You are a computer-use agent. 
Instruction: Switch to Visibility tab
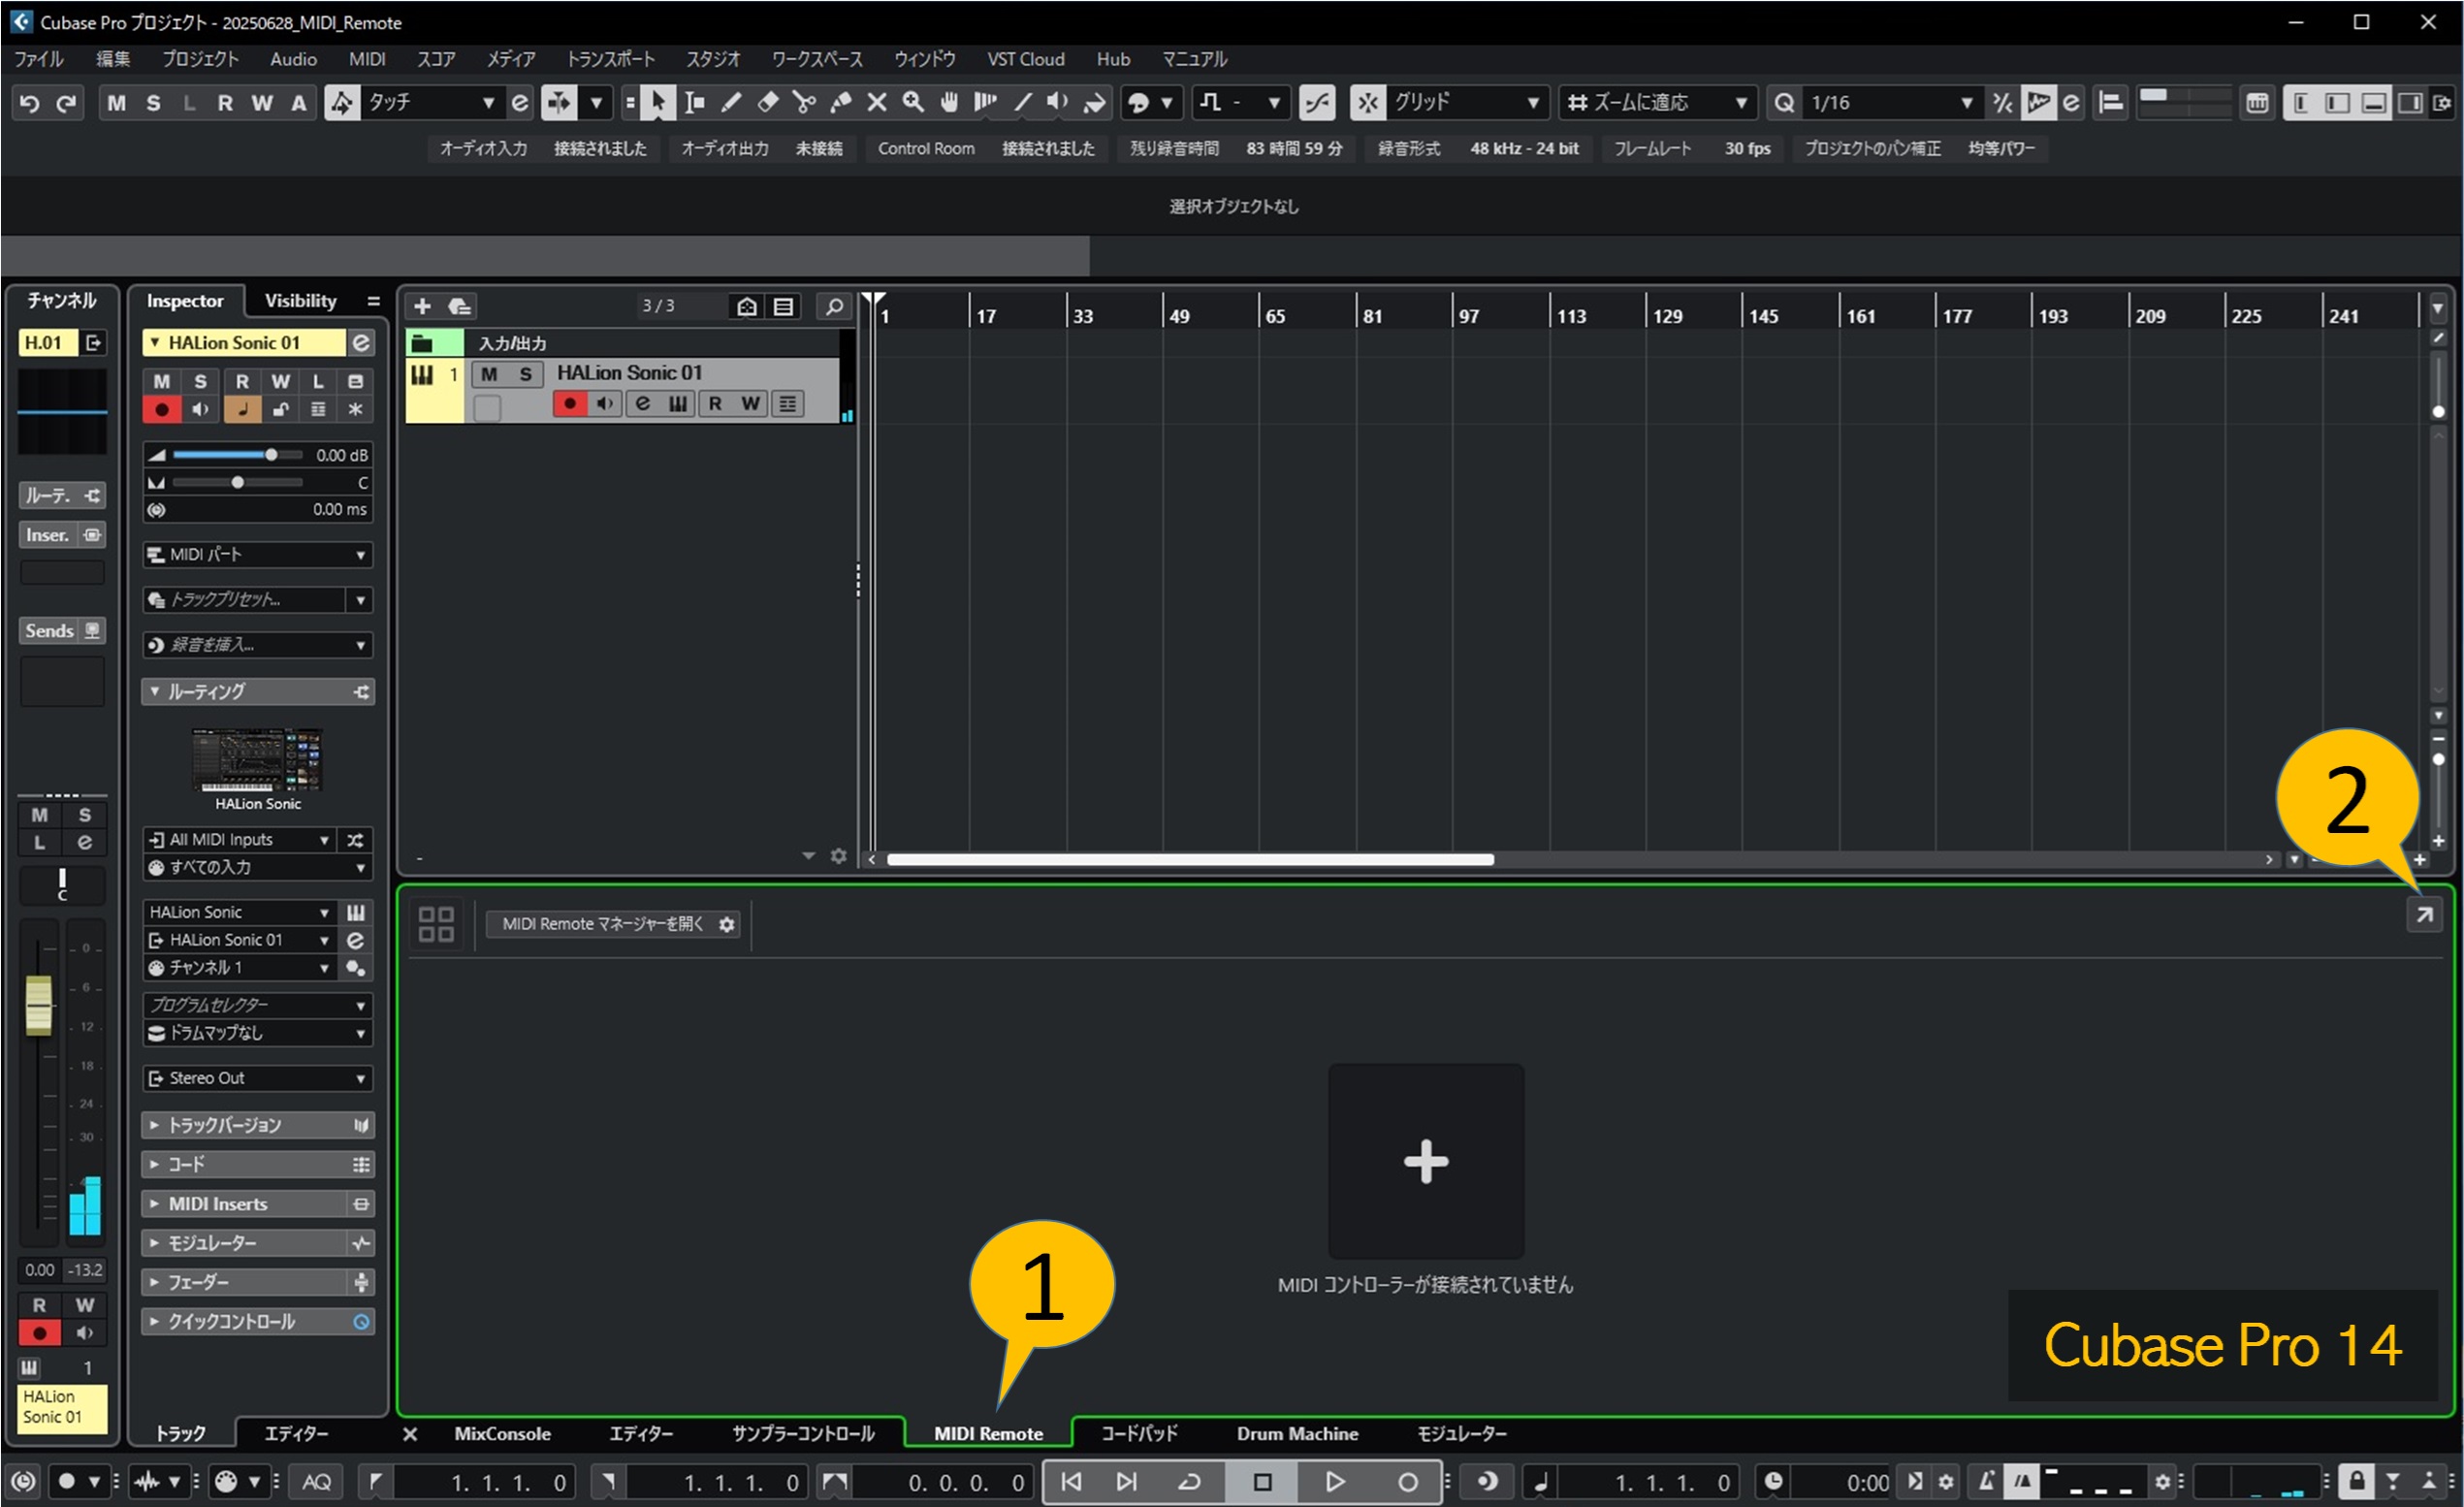click(x=300, y=301)
